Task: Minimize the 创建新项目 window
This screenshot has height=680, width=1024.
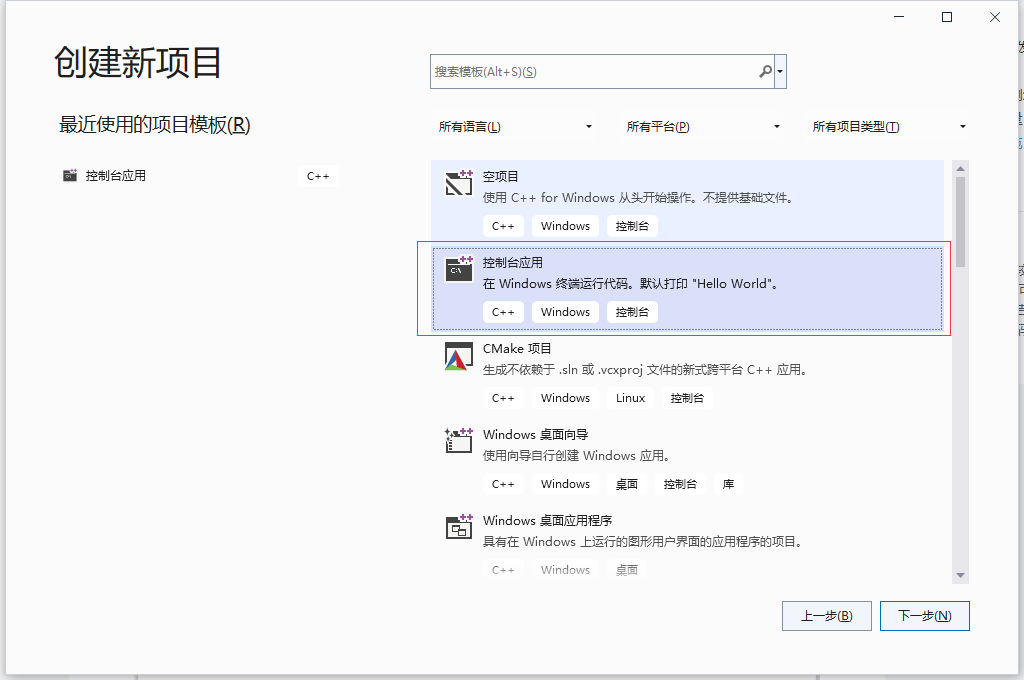Action: click(899, 17)
